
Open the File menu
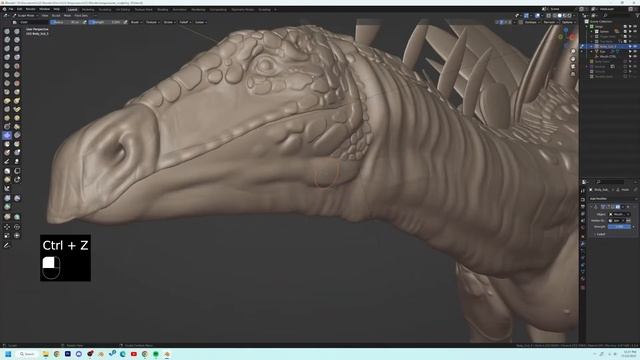coord(11,9)
